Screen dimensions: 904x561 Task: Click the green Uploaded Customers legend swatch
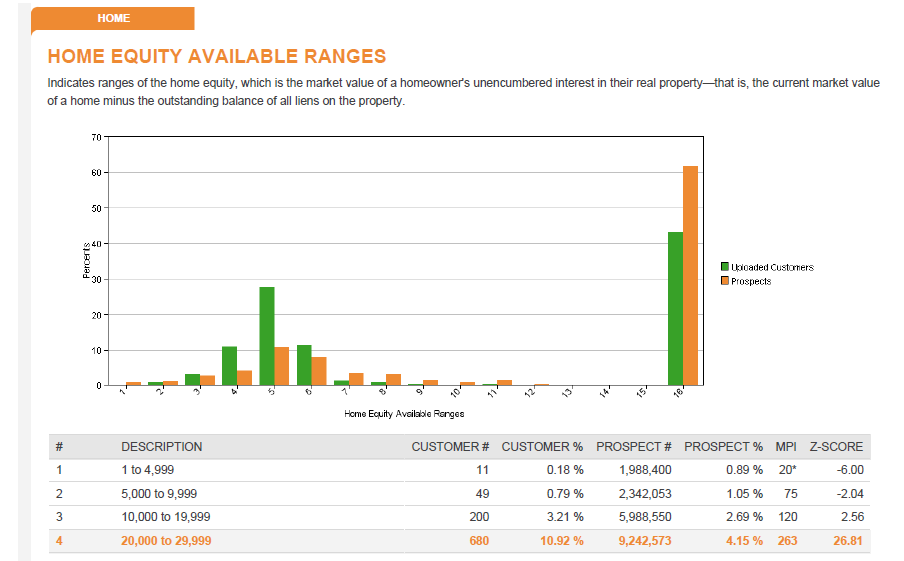725,266
